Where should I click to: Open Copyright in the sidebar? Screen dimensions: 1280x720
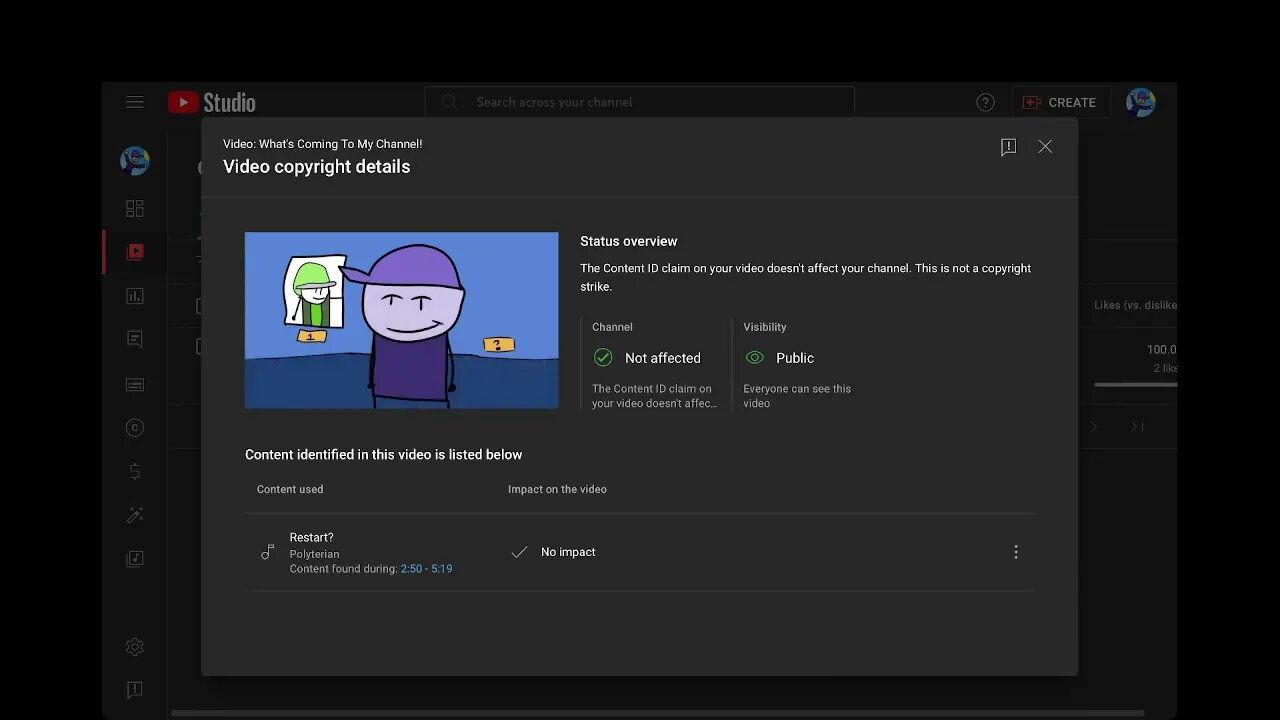[135, 428]
